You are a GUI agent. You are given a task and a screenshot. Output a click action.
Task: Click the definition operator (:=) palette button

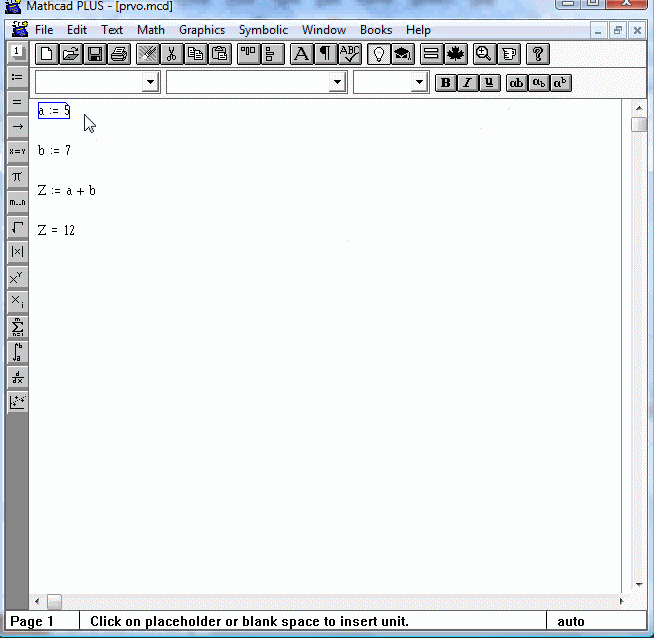(x=17, y=77)
